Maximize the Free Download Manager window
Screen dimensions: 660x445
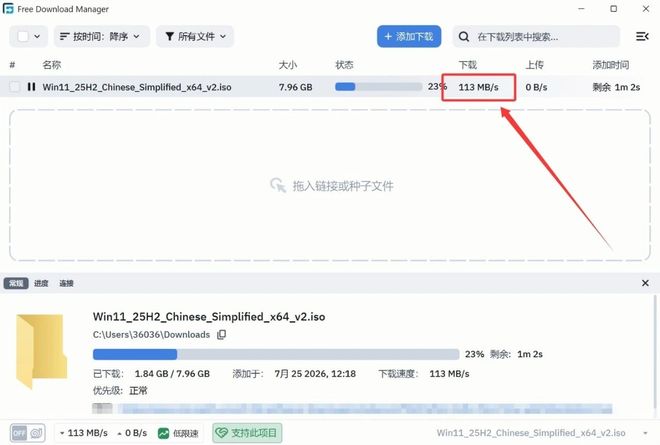[614, 9]
